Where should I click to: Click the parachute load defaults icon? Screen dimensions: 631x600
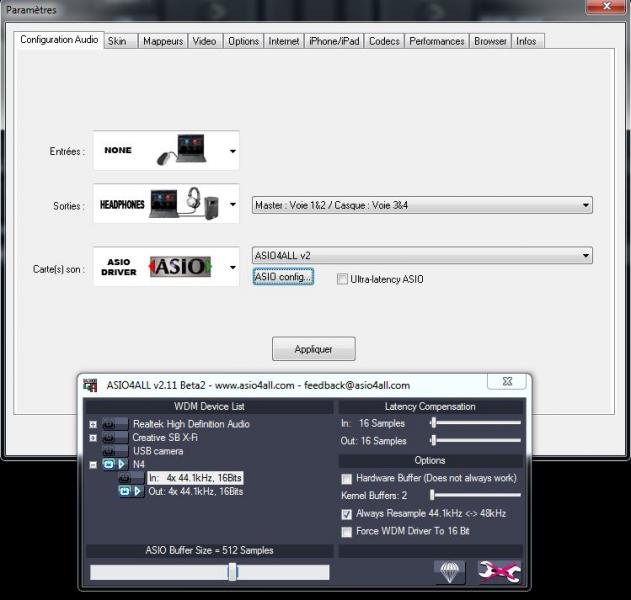pos(450,571)
